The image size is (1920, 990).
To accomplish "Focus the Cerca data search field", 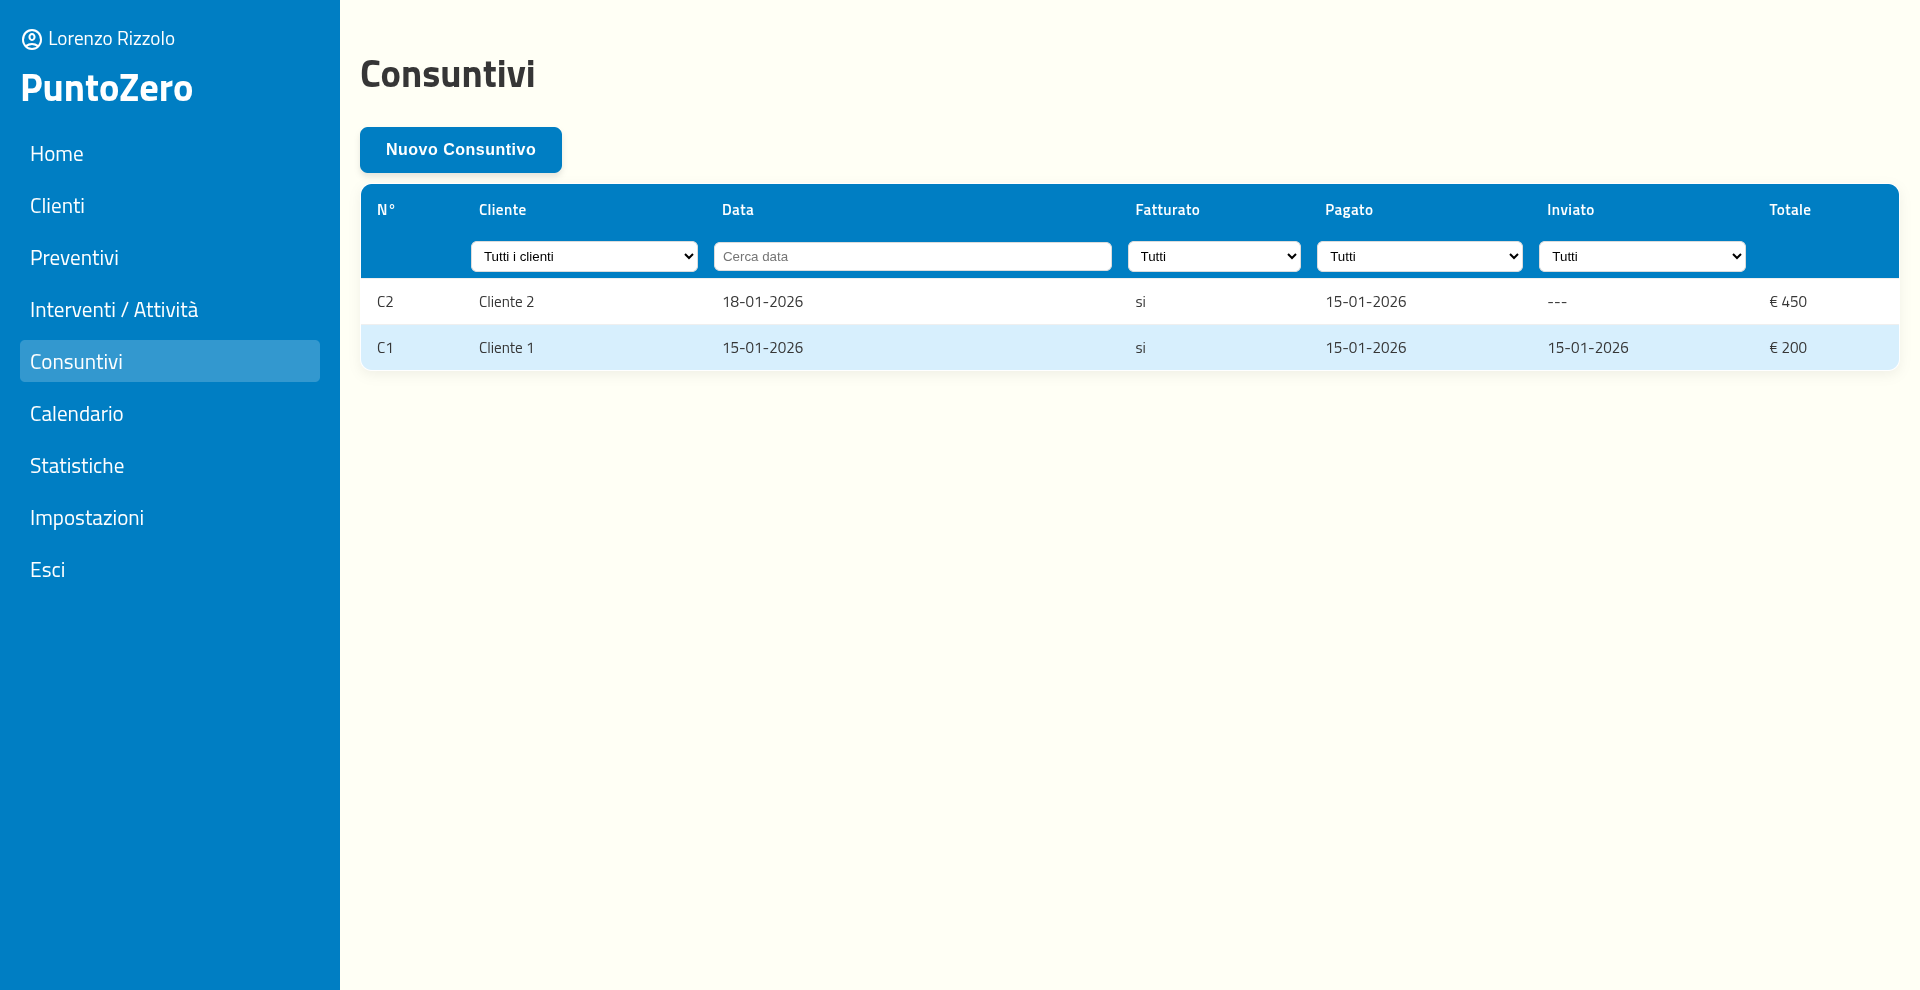I will click(912, 257).
